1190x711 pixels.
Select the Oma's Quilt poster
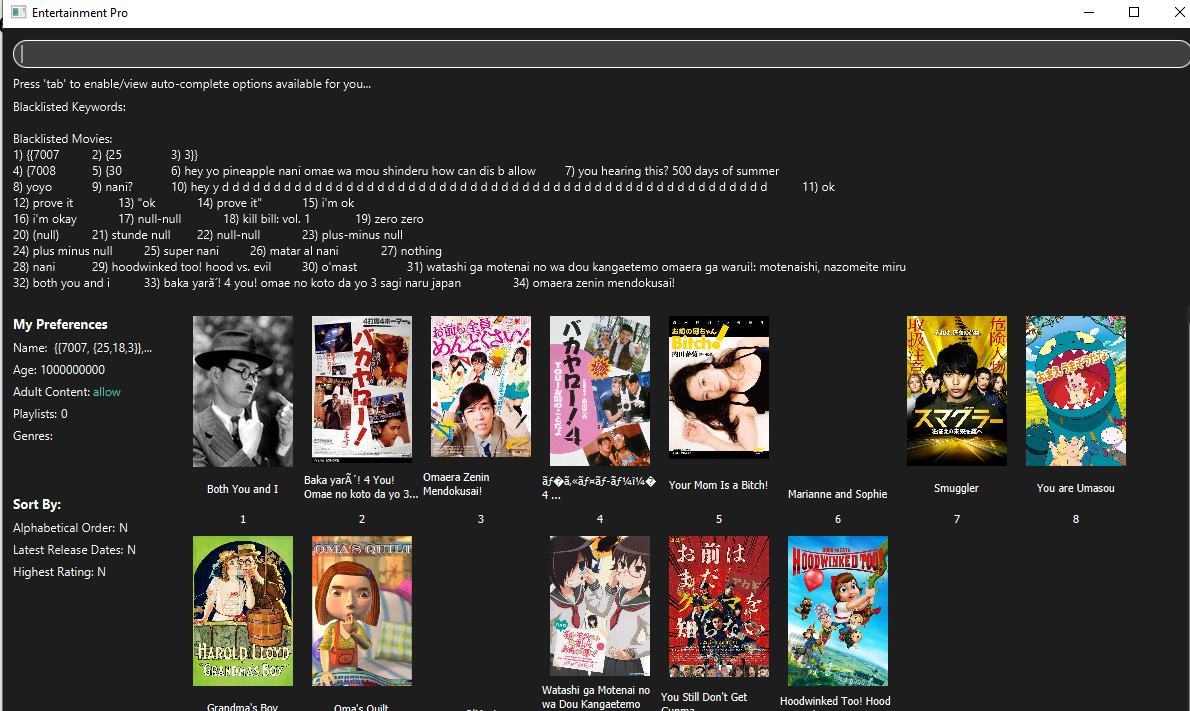click(362, 611)
